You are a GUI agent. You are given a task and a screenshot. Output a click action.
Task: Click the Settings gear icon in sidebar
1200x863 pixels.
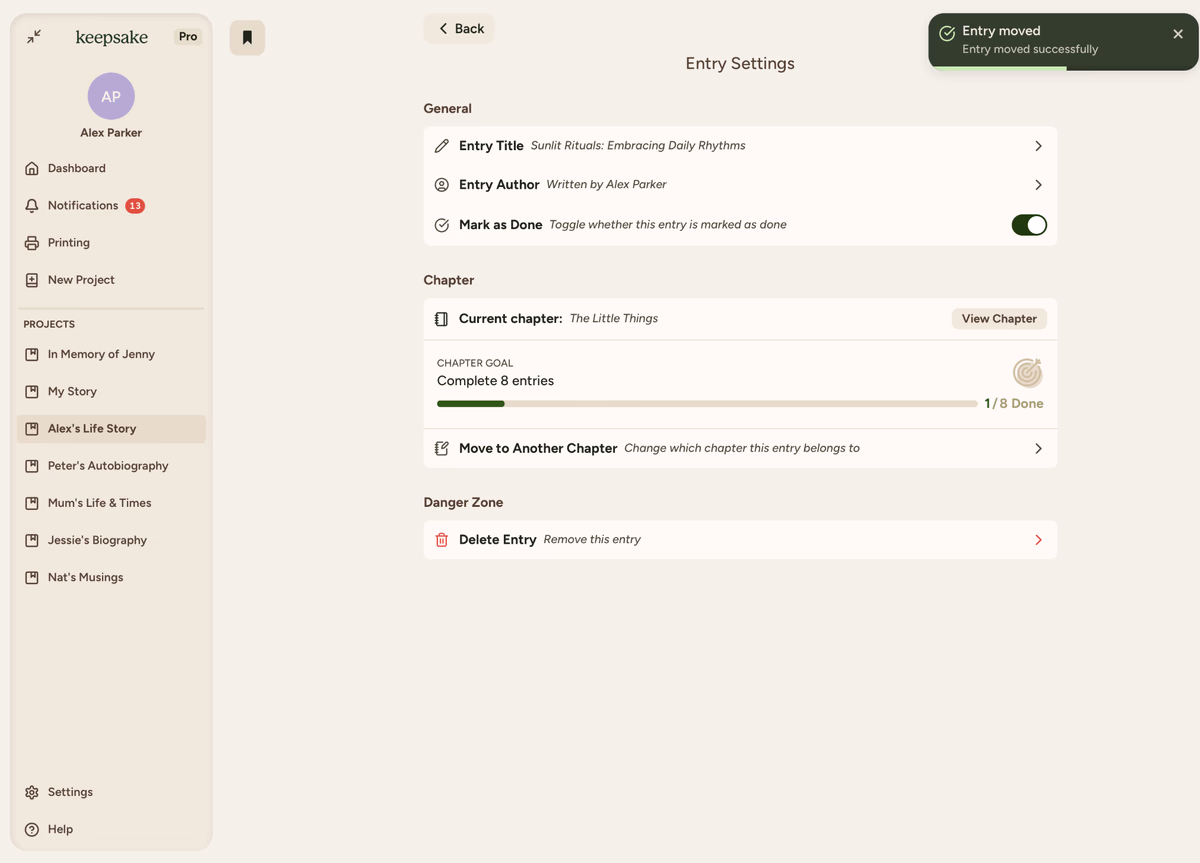tap(32, 792)
